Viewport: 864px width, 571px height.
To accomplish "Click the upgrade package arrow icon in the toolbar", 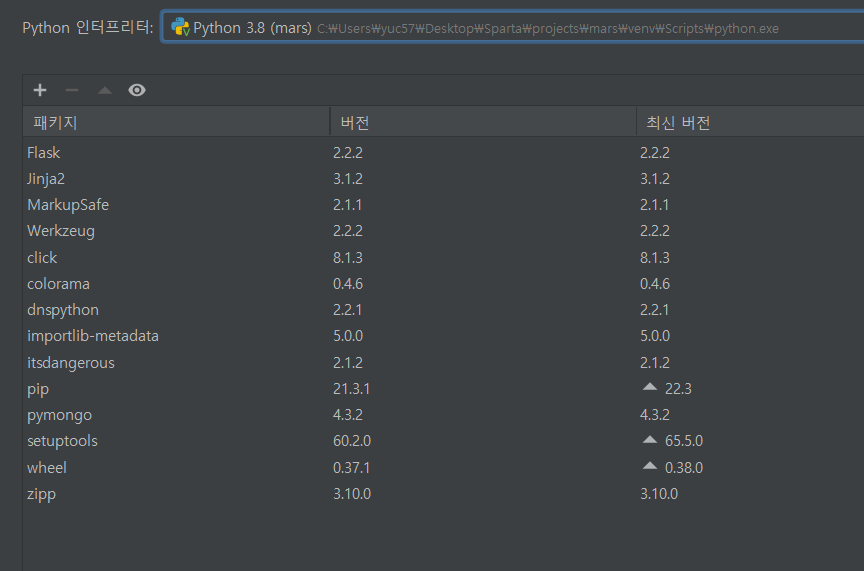I will click(x=105, y=90).
